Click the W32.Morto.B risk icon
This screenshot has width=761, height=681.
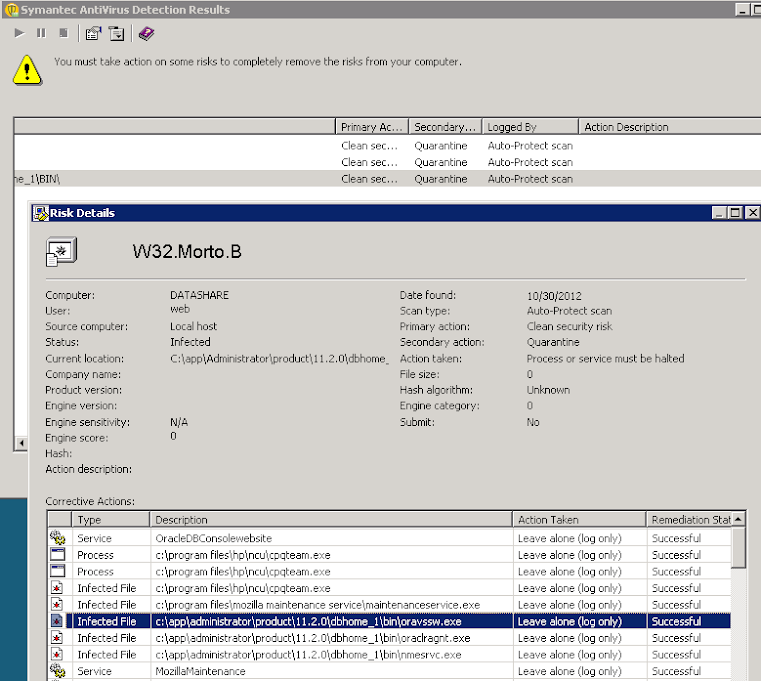(58, 253)
